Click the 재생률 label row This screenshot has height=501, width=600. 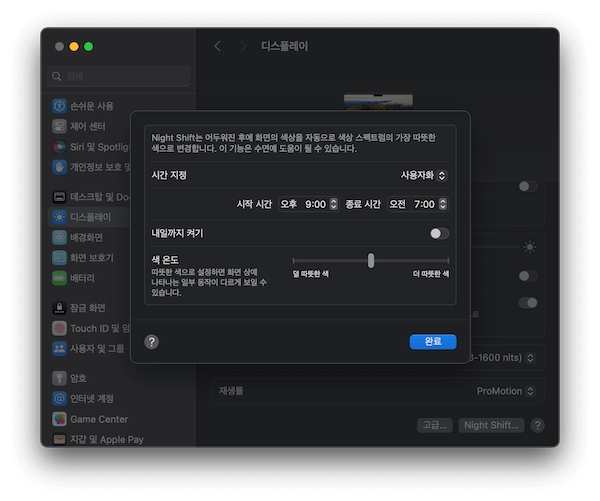point(378,391)
